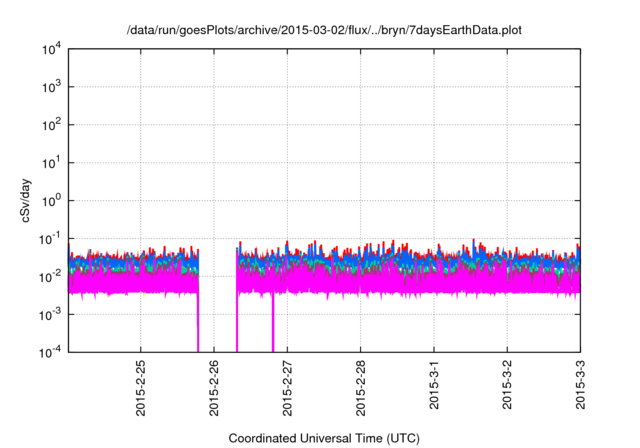Click the 10^4 y-axis tick label
This screenshot has width=640, height=448.
pos(52,50)
